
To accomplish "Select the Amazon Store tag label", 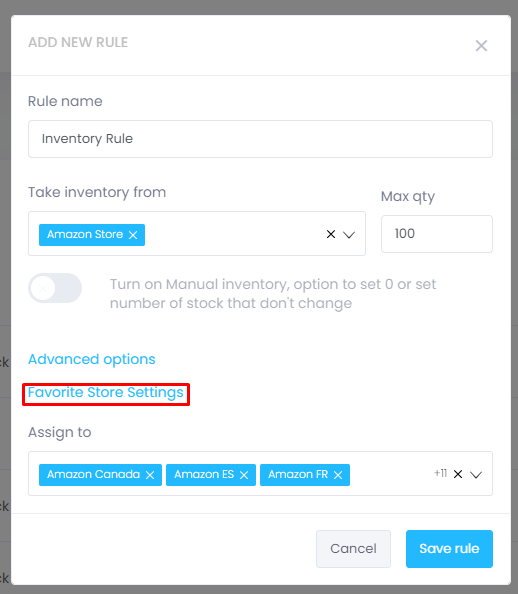I will tap(85, 234).
